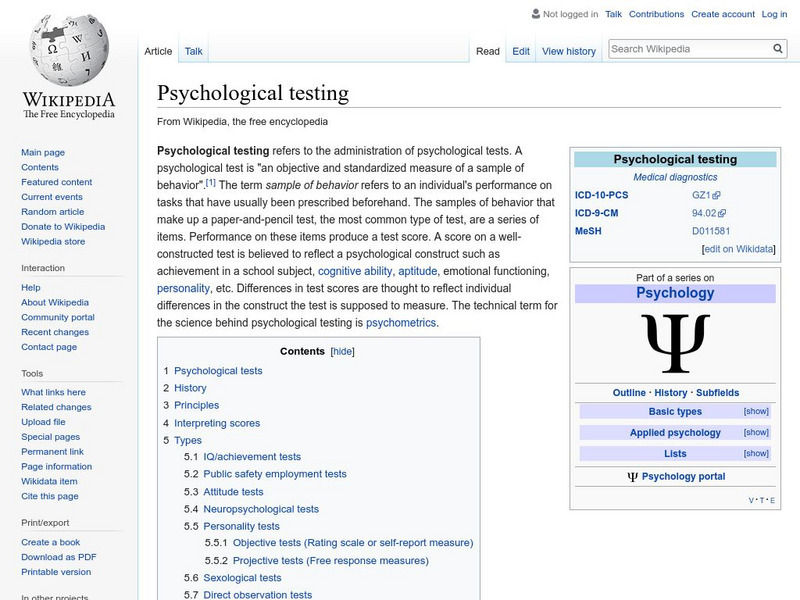Follow the psychometrics link in the article
800x600 pixels.
[x=402, y=322]
